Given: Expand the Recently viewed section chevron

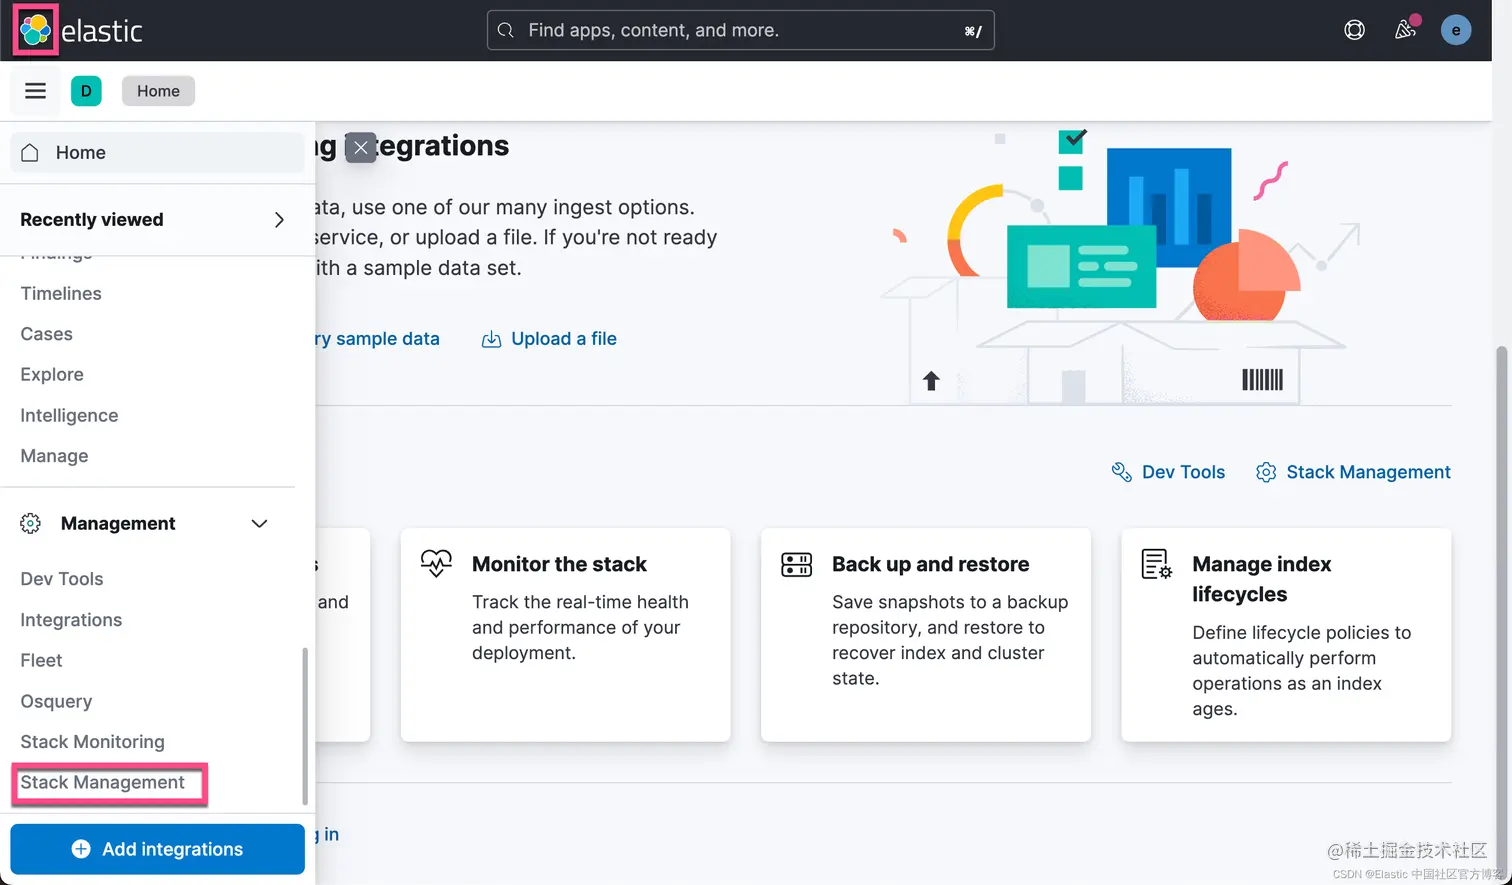Looking at the screenshot, I should point(279,220).
